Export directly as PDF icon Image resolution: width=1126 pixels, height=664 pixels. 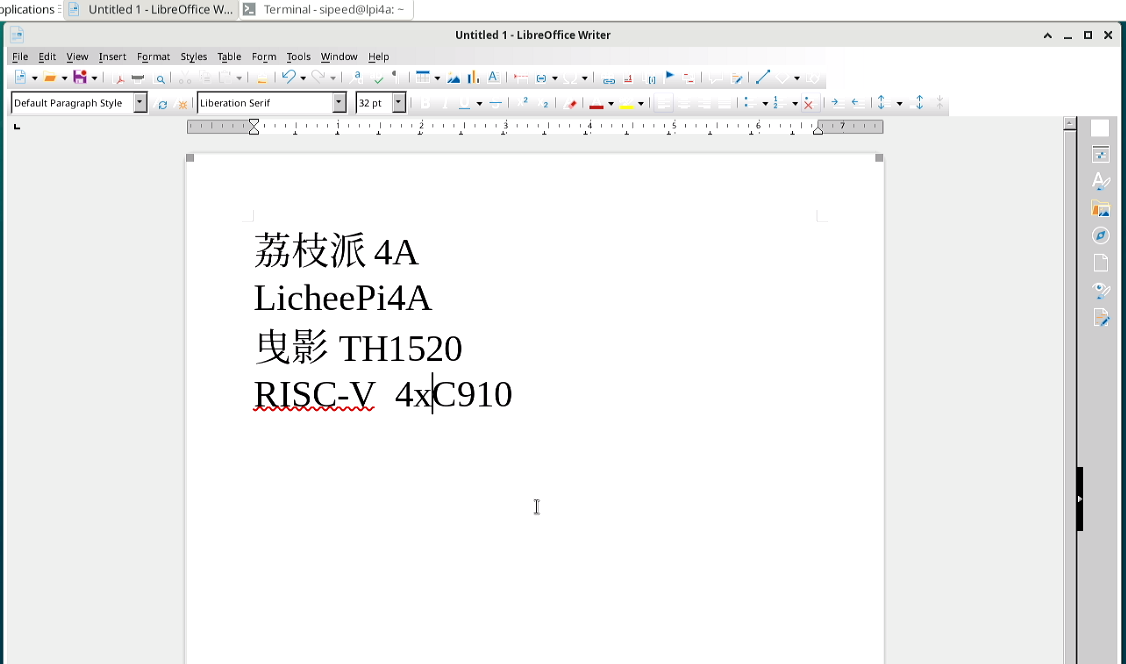click(118, 78)
